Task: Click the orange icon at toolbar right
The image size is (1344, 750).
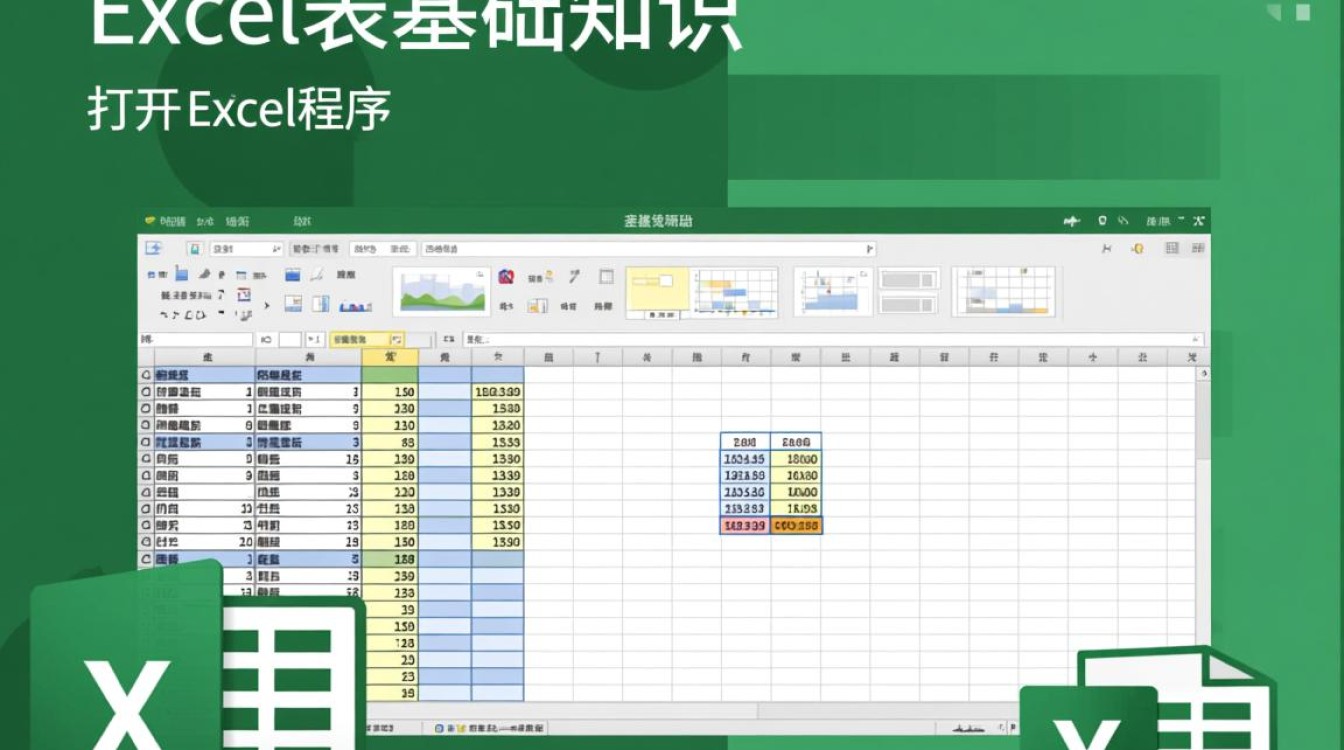Action: point(1137,248)
